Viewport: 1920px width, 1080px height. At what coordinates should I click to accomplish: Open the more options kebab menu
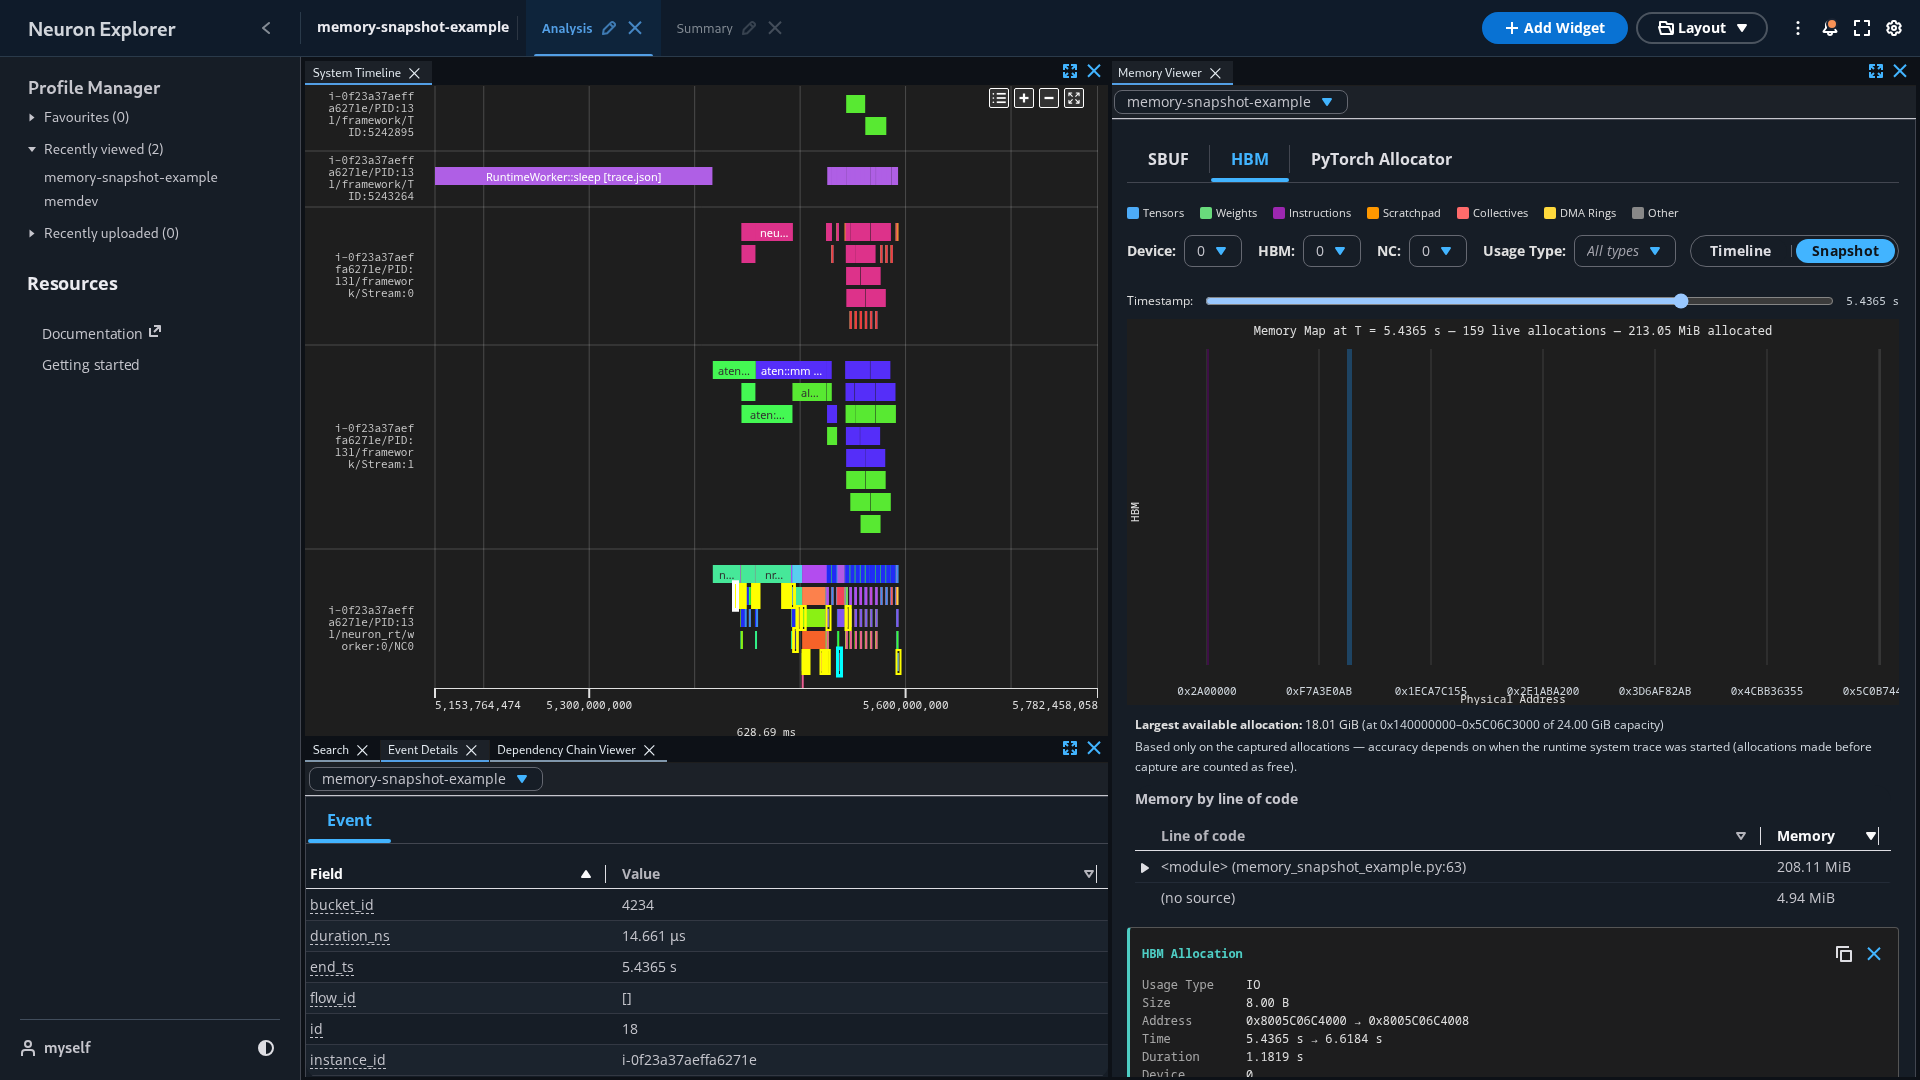point(1798,28)
